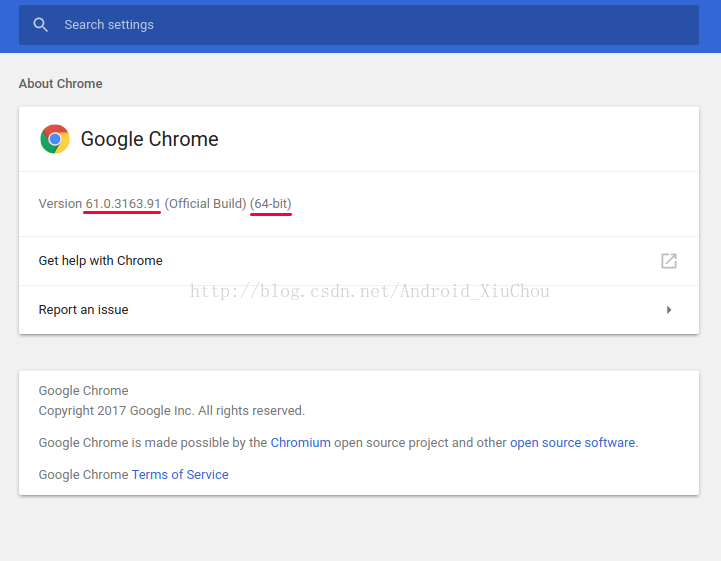Expand the Report an issue arrow
This screenshot has height=561, width=721.
click(x=669, y=310)
